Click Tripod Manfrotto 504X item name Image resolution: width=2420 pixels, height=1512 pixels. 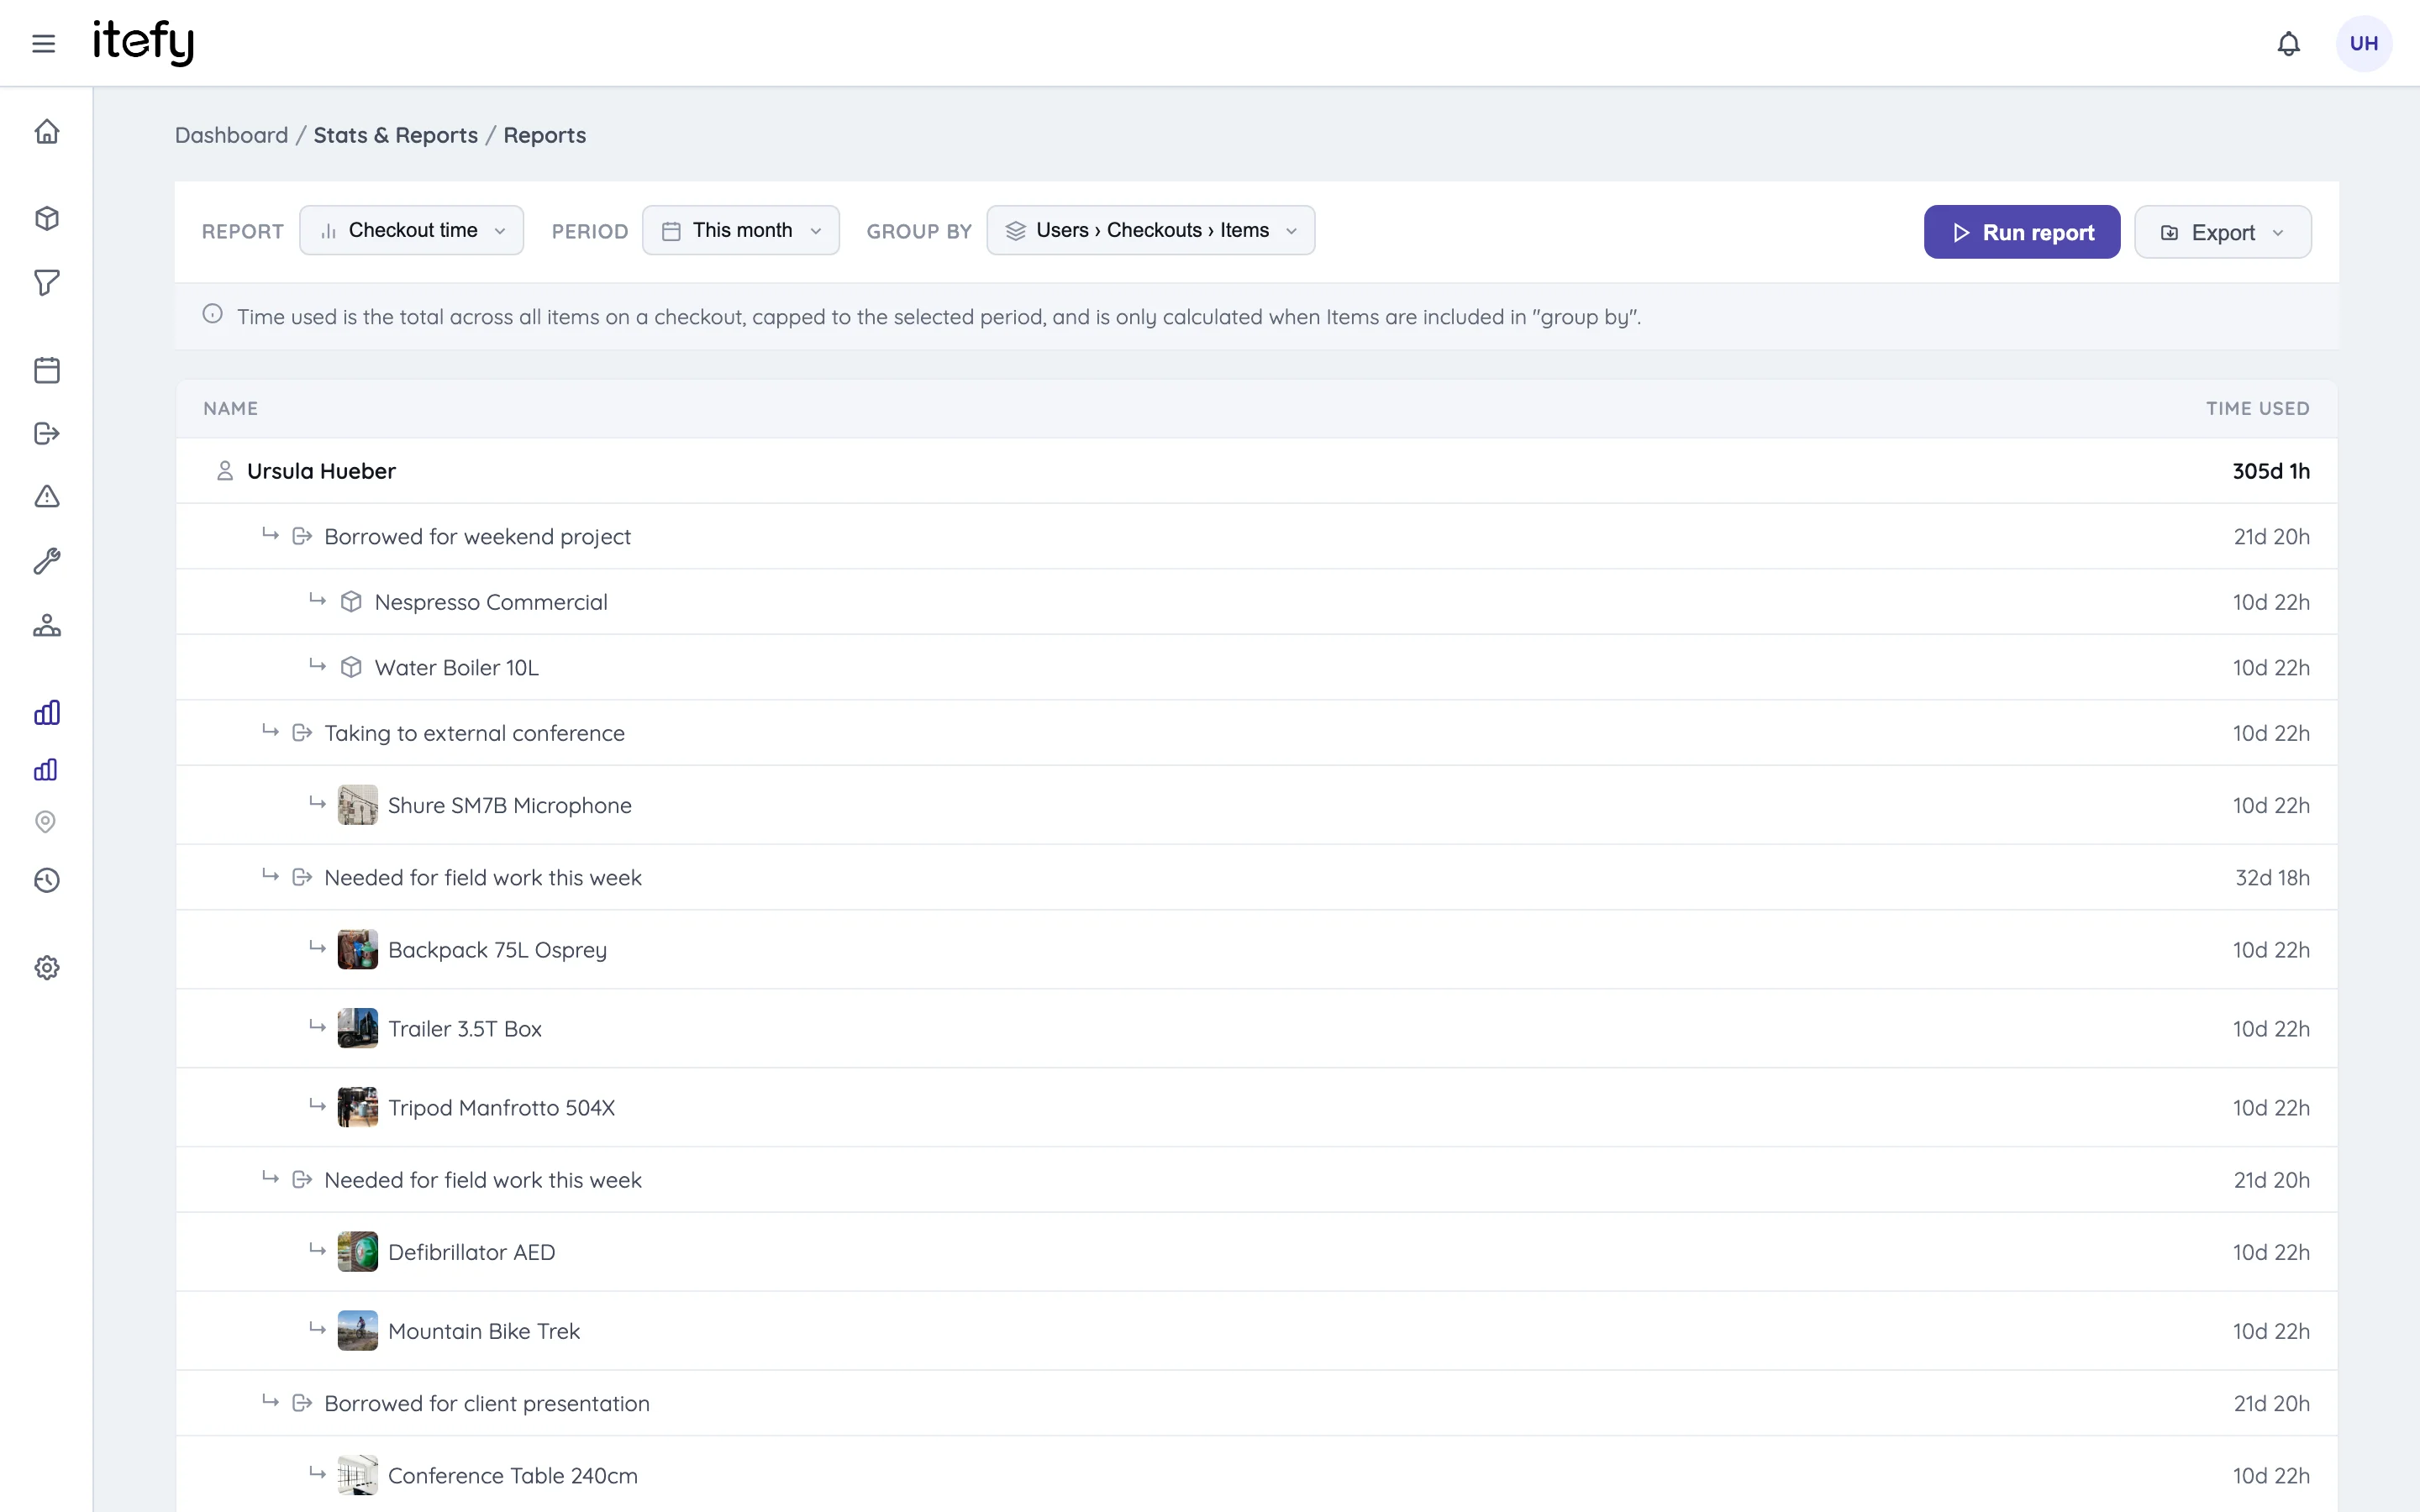501,1108
